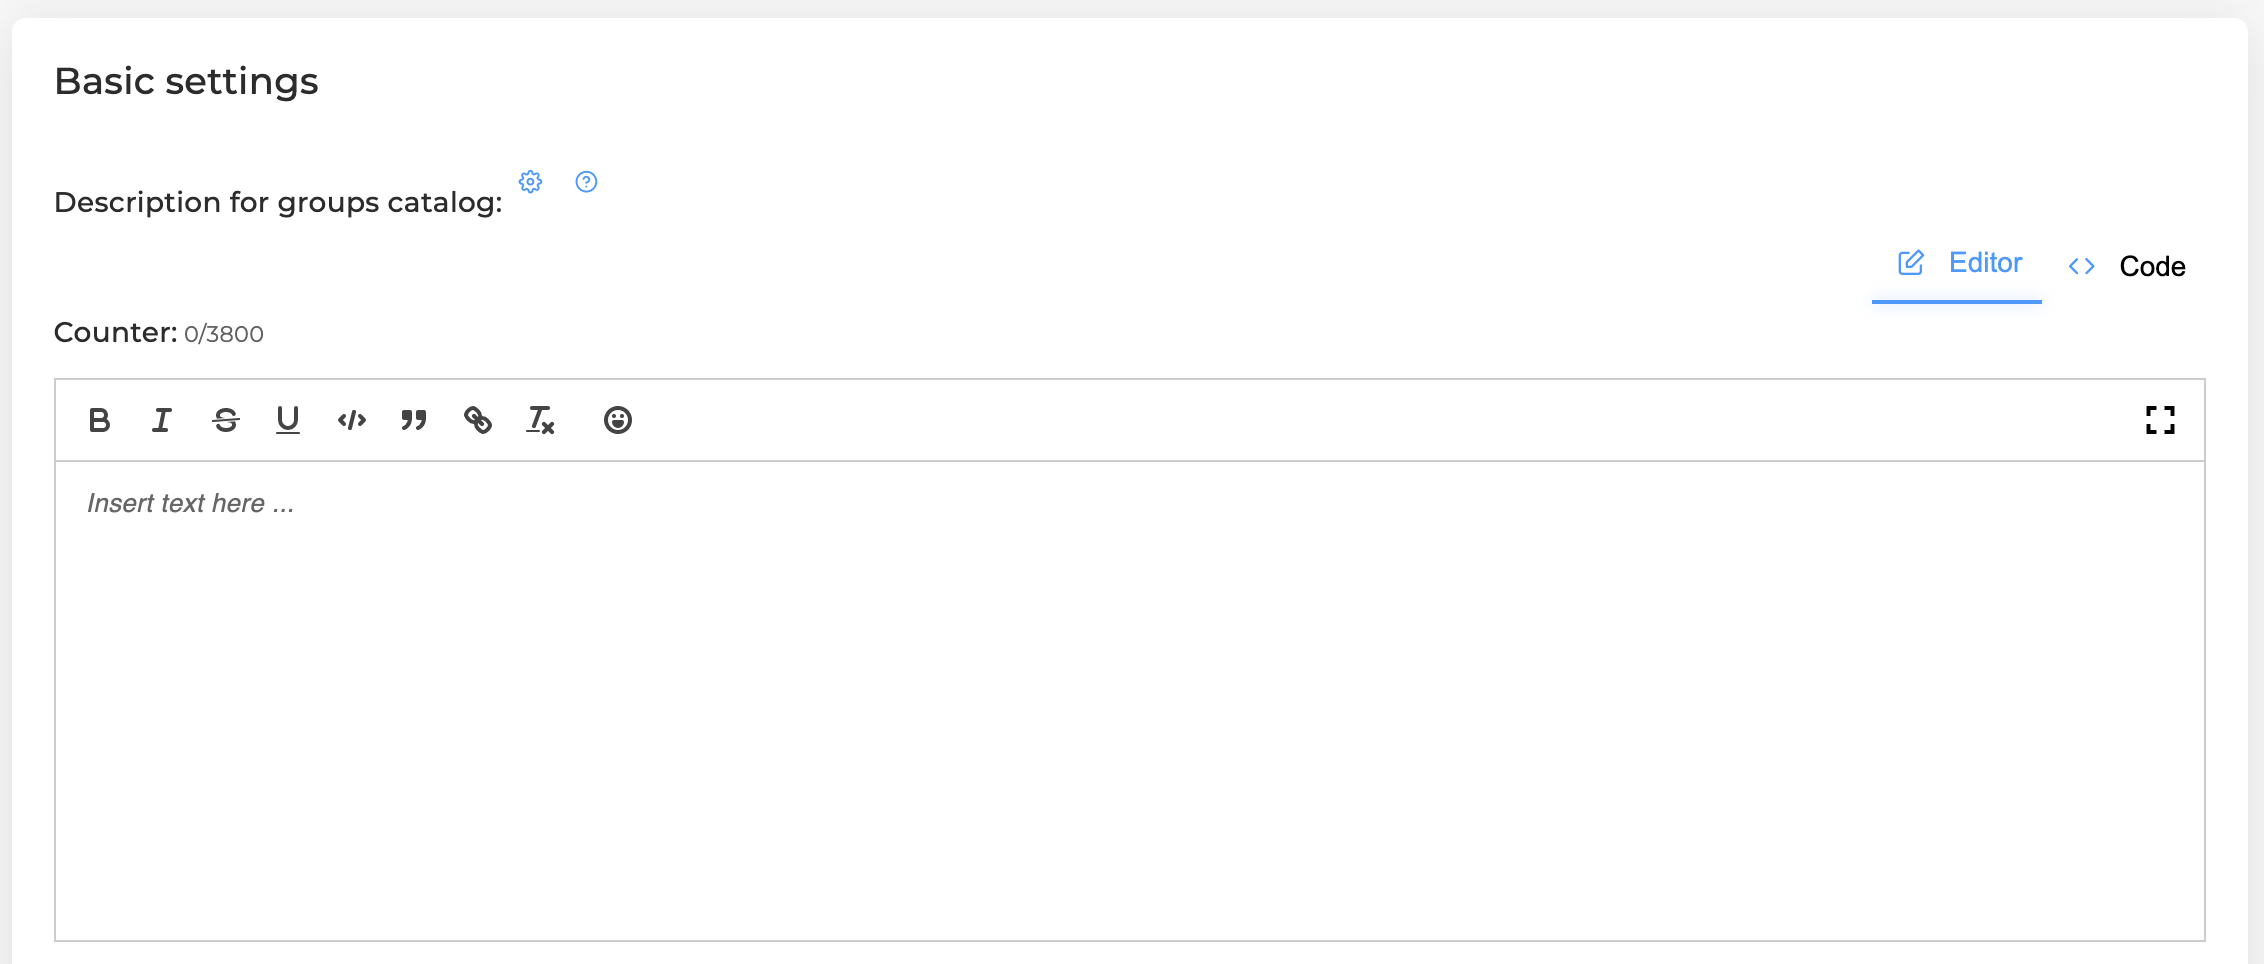Clear text formatting with the Tx icon

[x=541, y=420]
